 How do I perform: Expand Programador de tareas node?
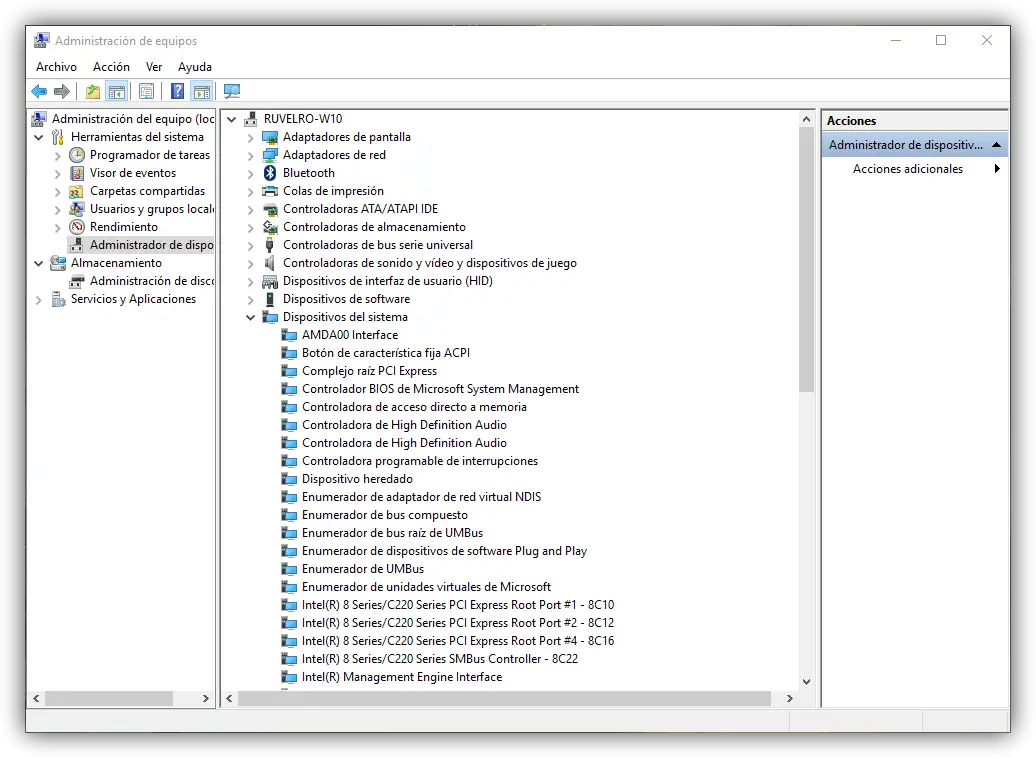click(57, 155)
